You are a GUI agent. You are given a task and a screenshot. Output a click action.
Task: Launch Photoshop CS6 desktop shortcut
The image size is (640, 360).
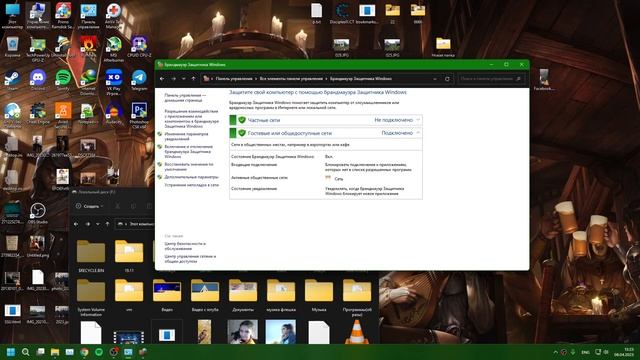point(139,115)
